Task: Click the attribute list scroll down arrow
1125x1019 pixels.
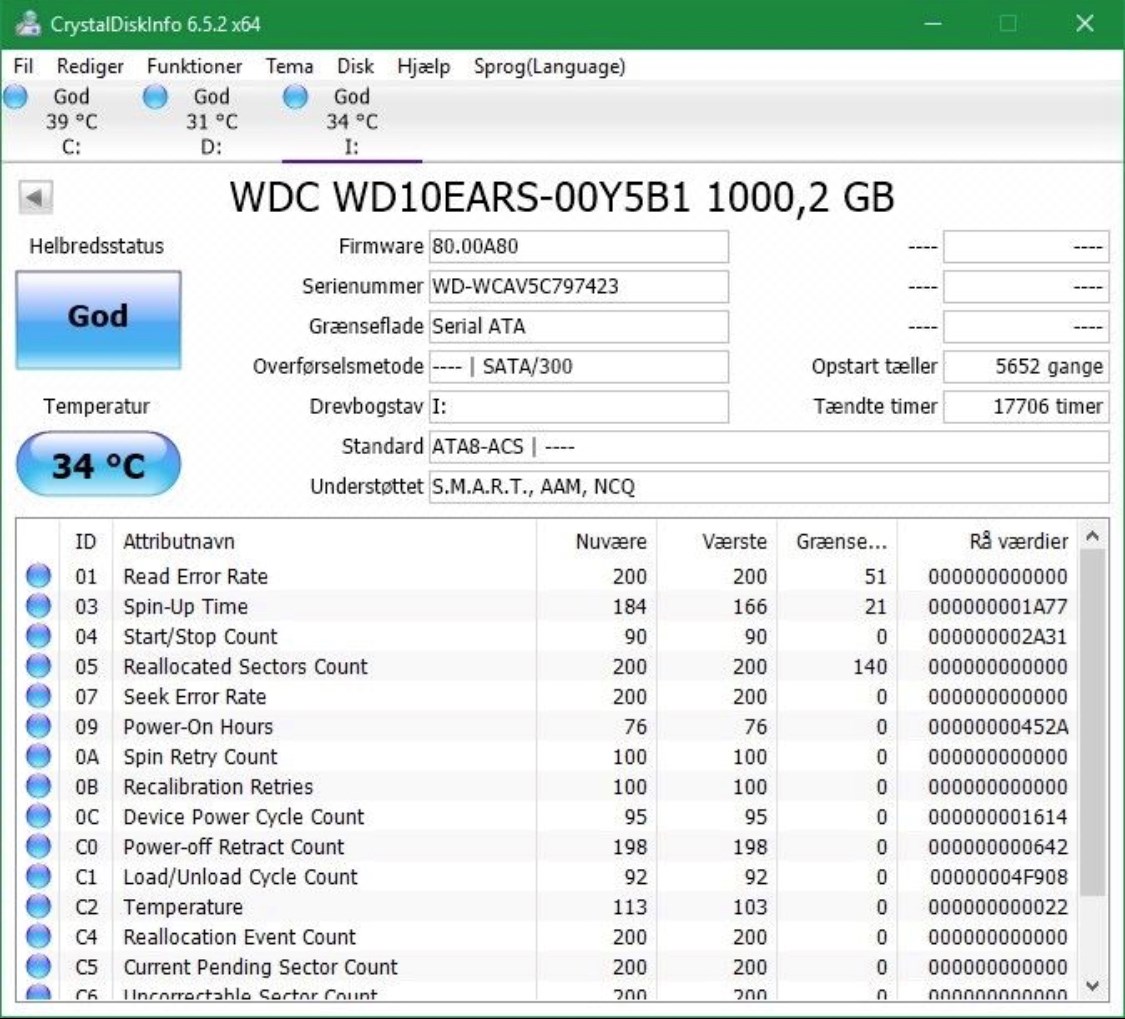Action: pyautogui.click(x=1092, y=985)
